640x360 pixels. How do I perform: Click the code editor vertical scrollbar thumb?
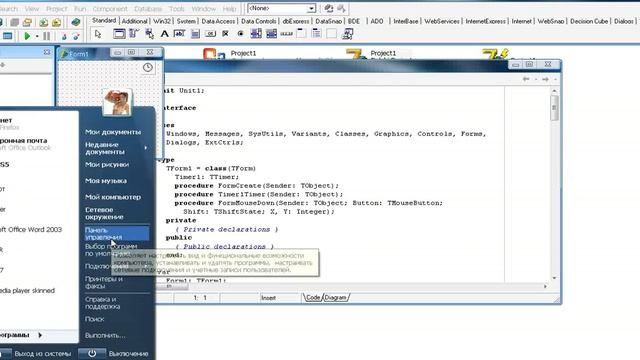(554, 108)
